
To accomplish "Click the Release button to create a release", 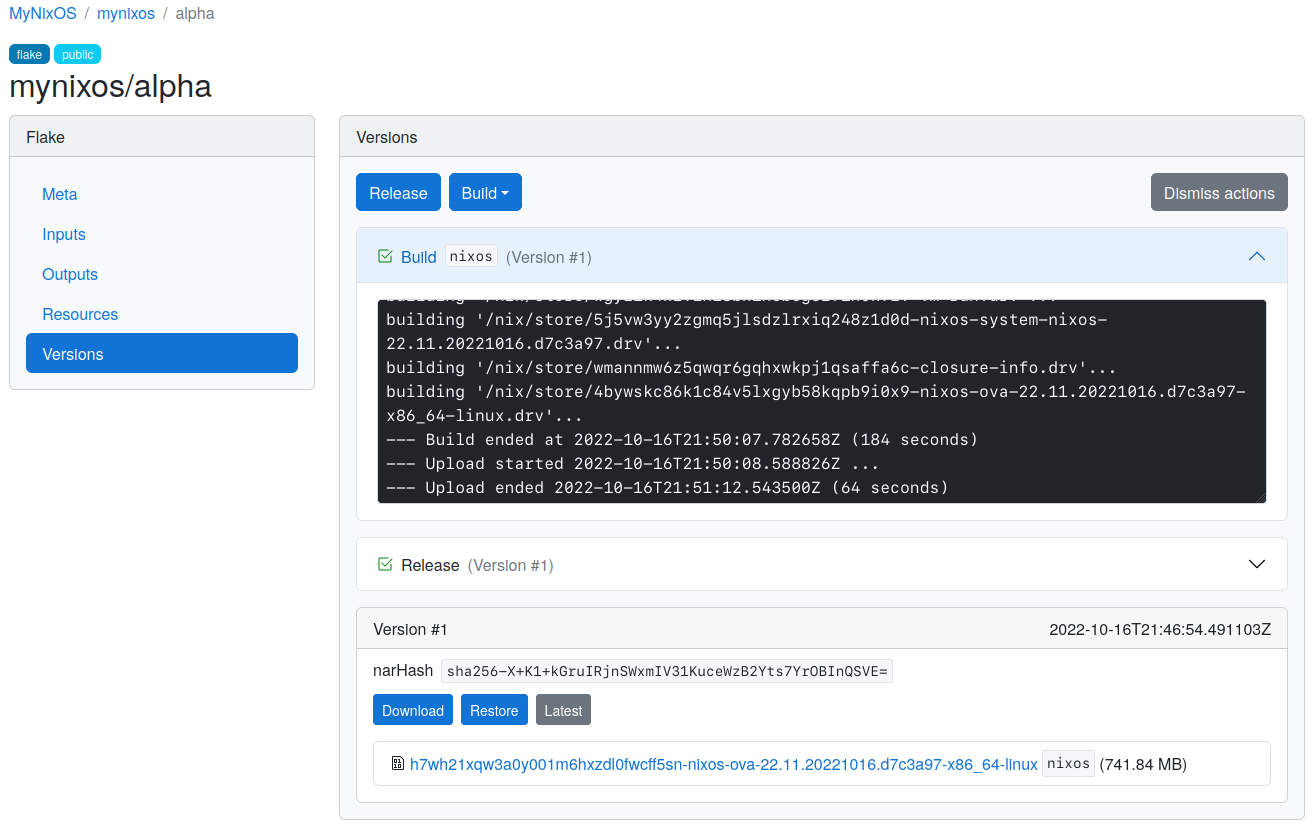I will click(x=398, y=192).
